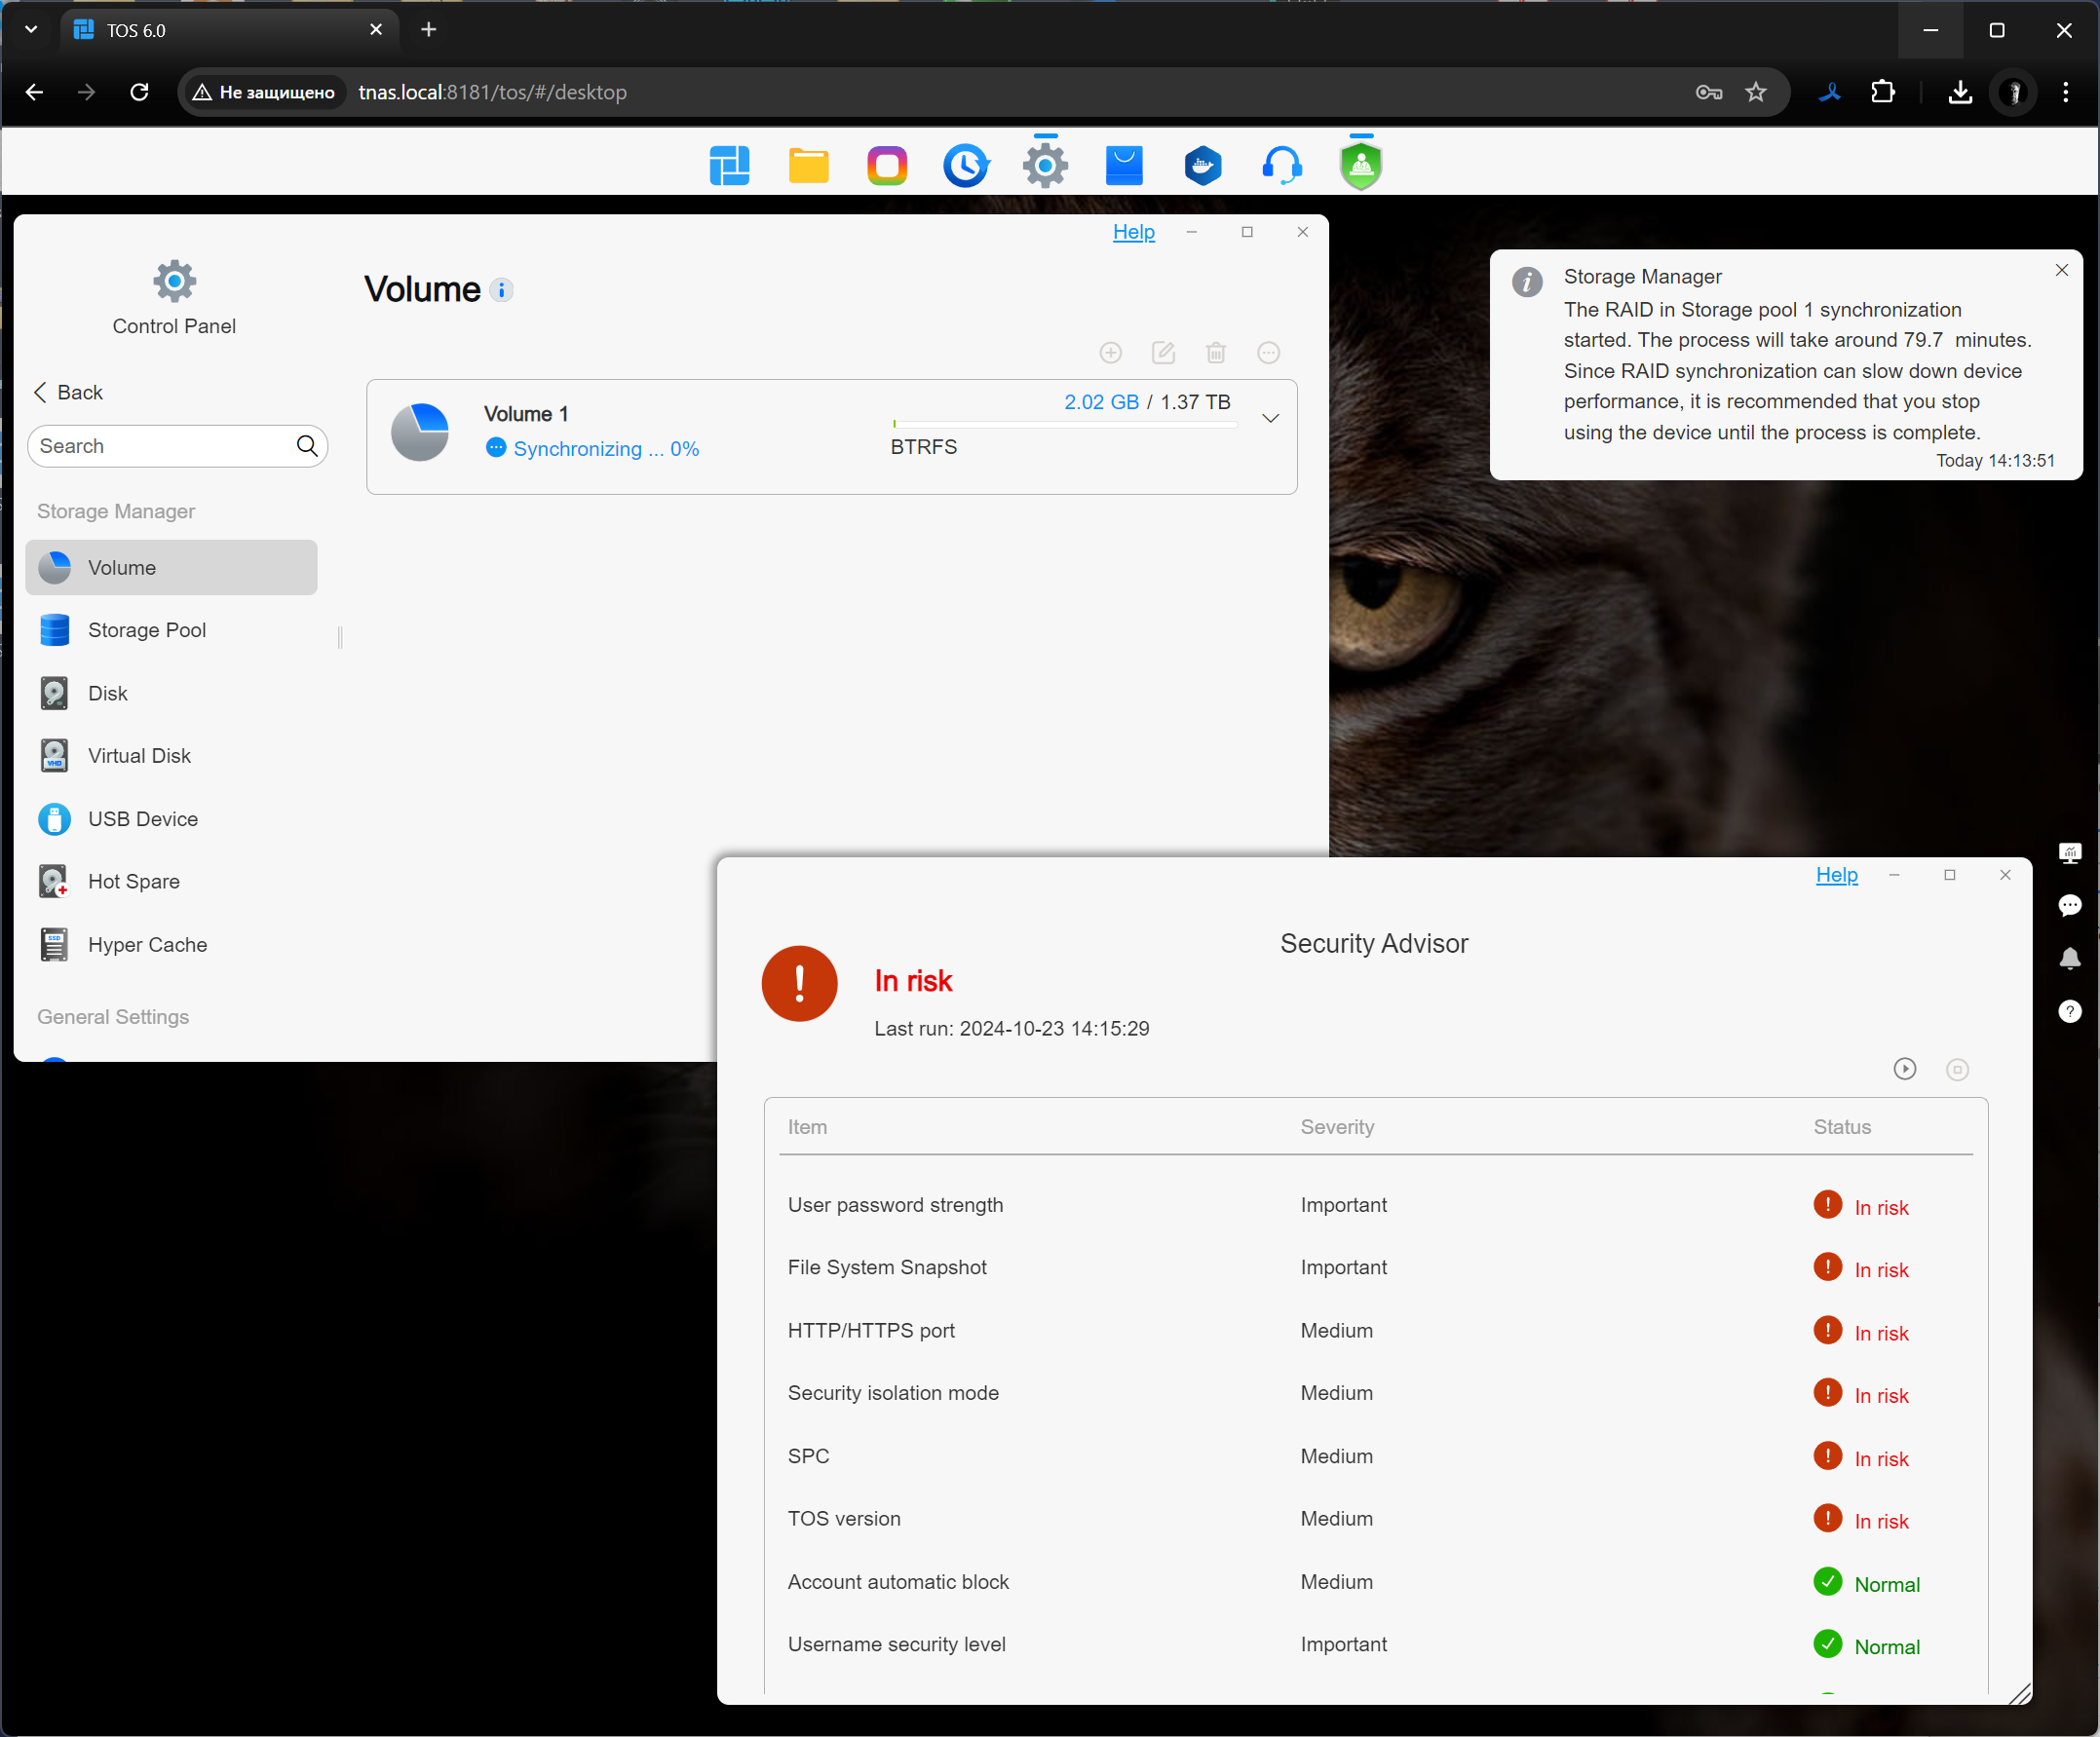Viewport: 2100px width, 1737px height.
Task: Dismiss the Storage Manager notification
Action: click(x=2061, y=270)
